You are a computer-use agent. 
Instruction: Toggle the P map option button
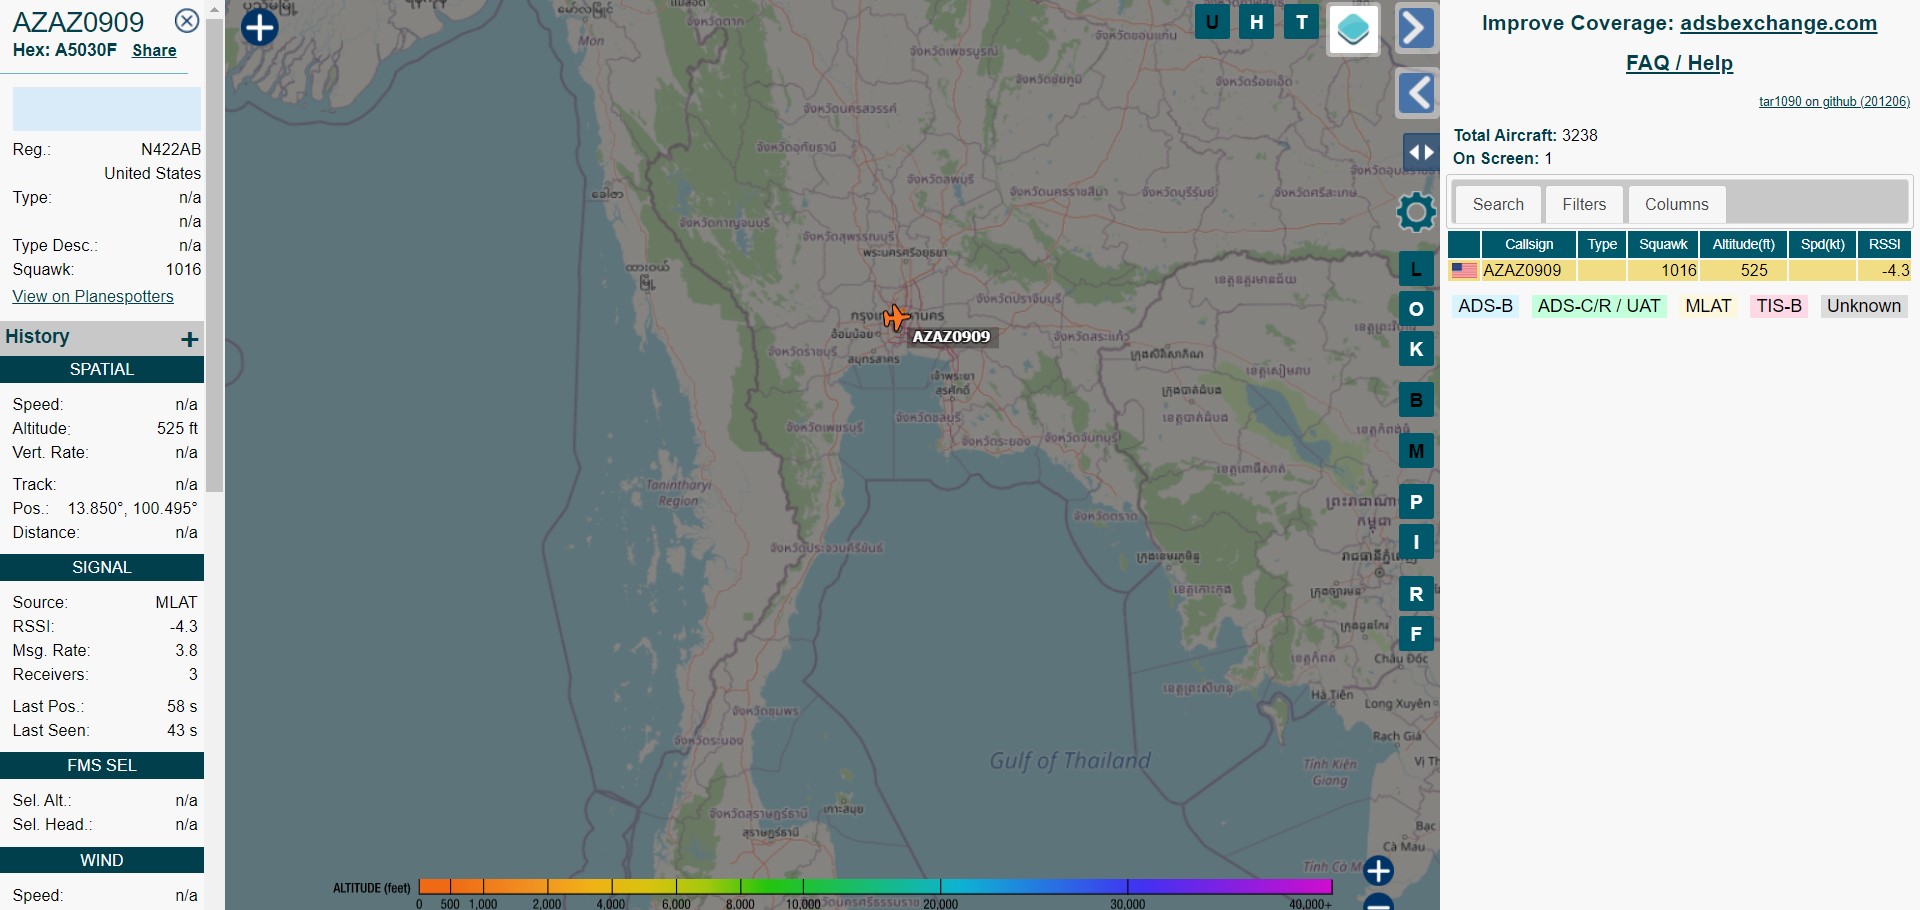(1416, 502)
